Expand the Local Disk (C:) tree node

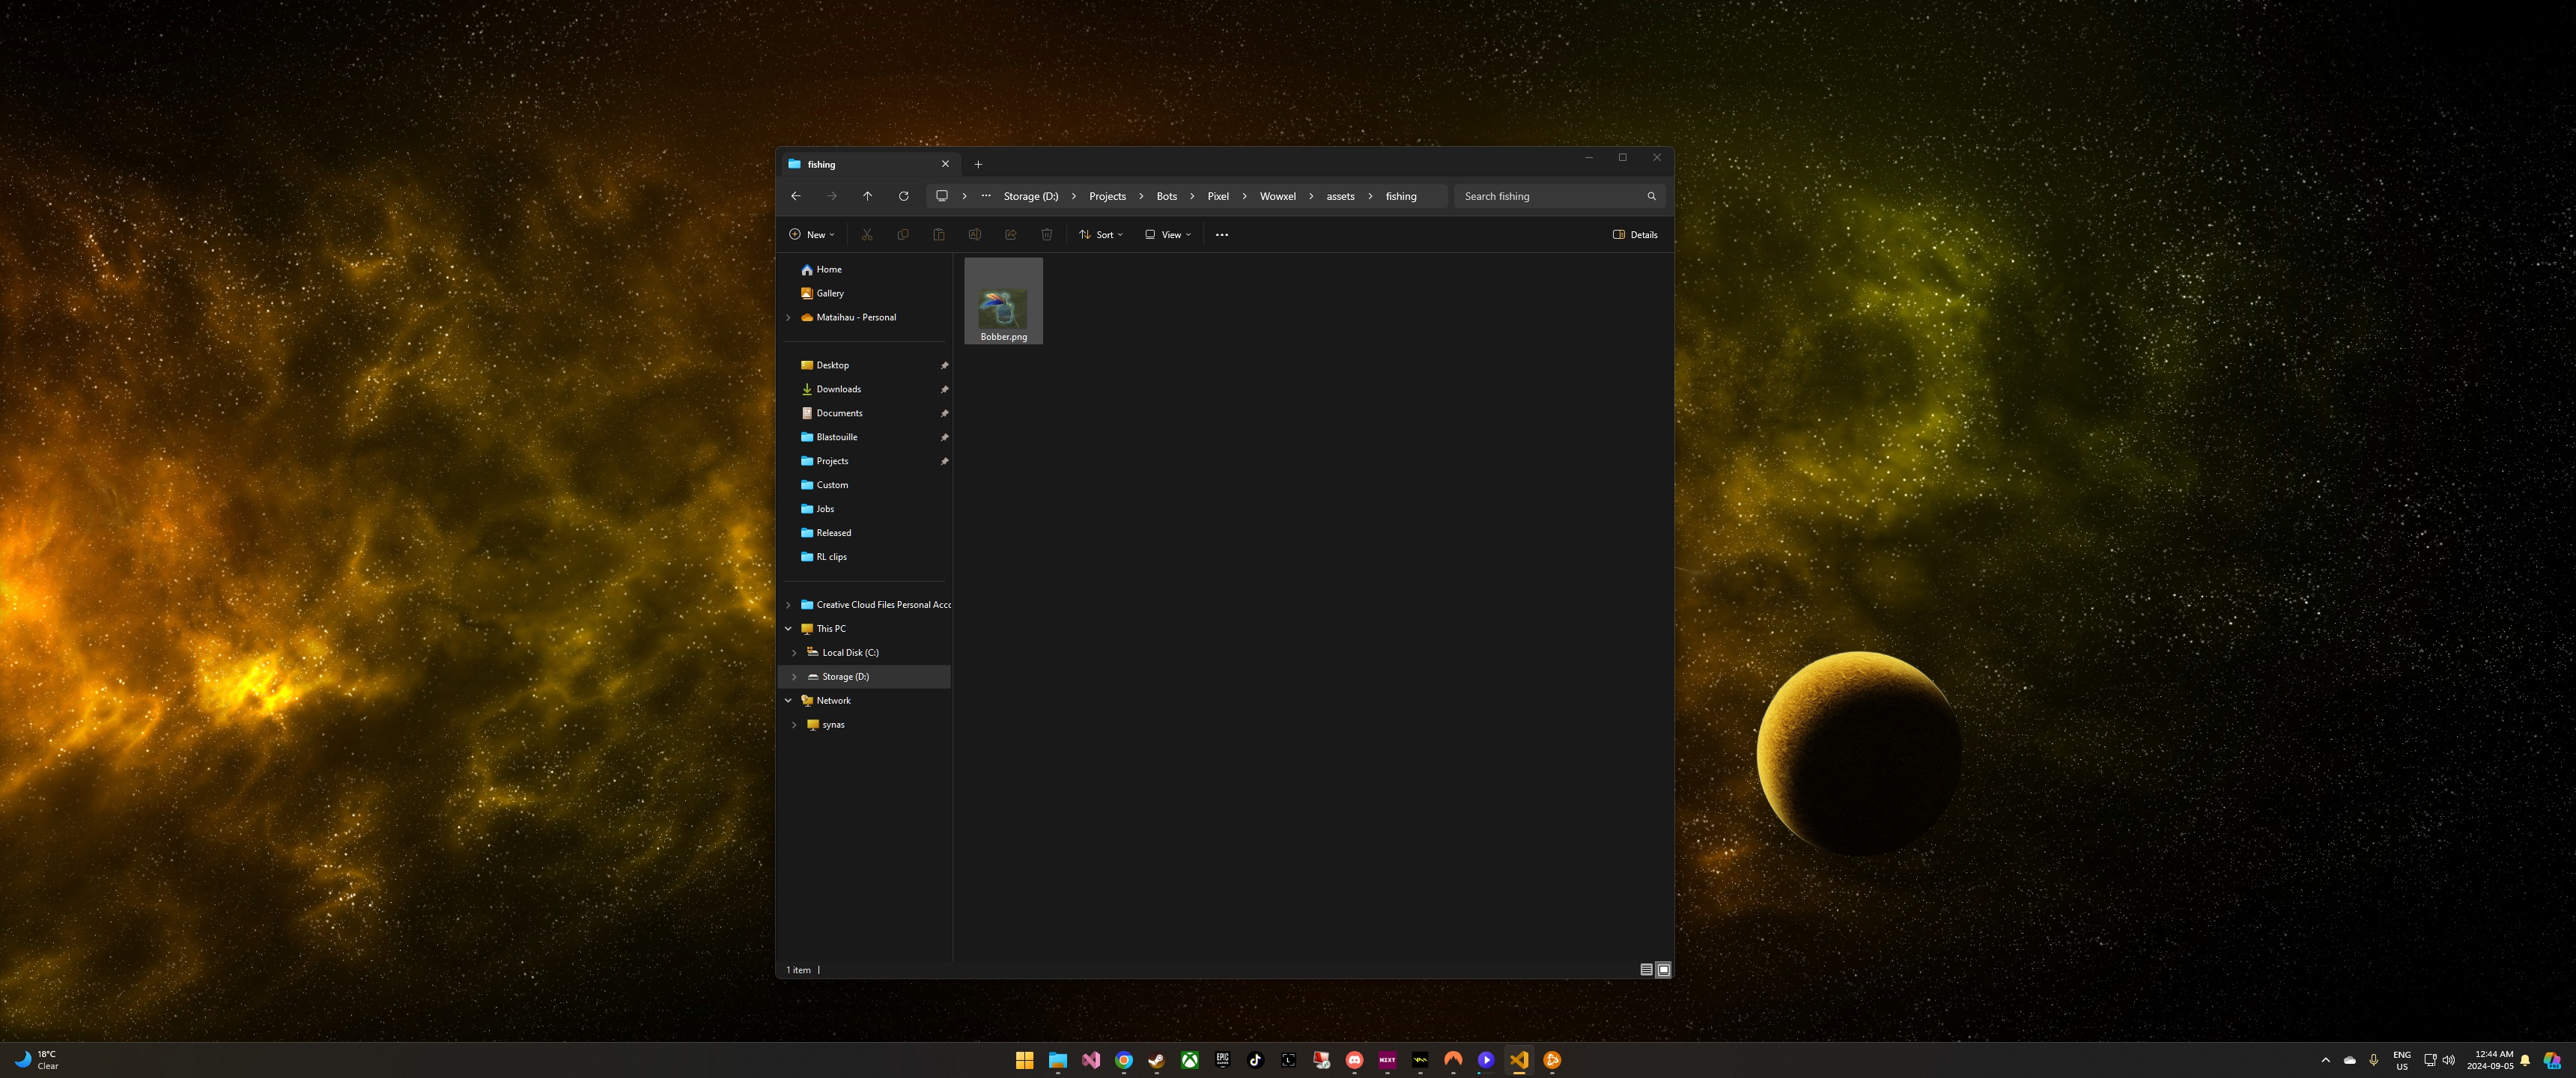[x=794, y=653]
